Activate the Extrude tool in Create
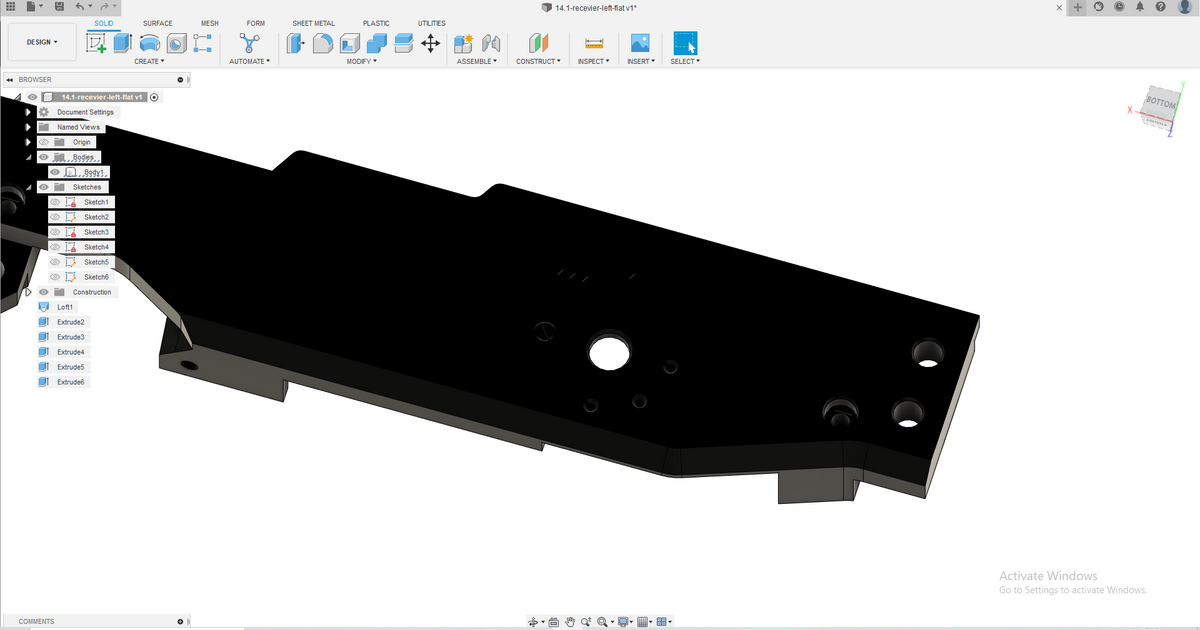The width and height of the screenshot is (1200, 630). pos(123,43)
